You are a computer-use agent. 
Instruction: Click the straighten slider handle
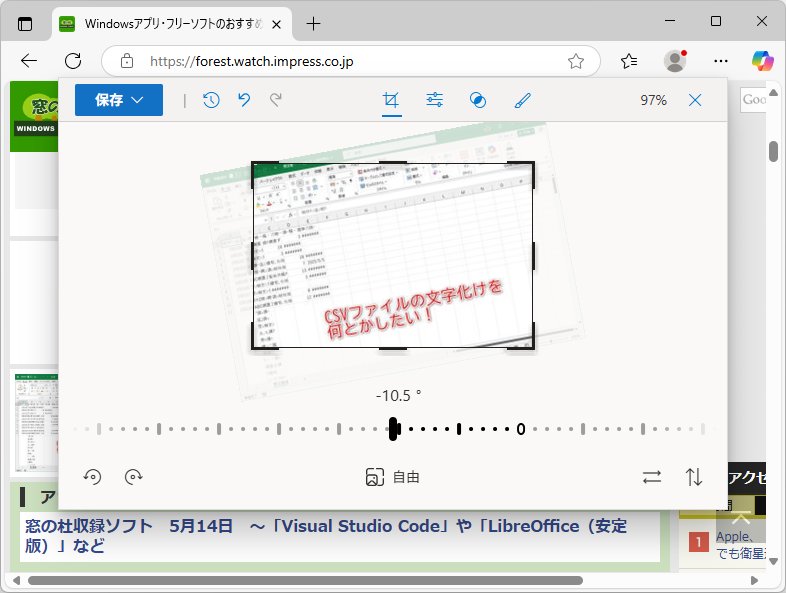(x=394, y=429)
